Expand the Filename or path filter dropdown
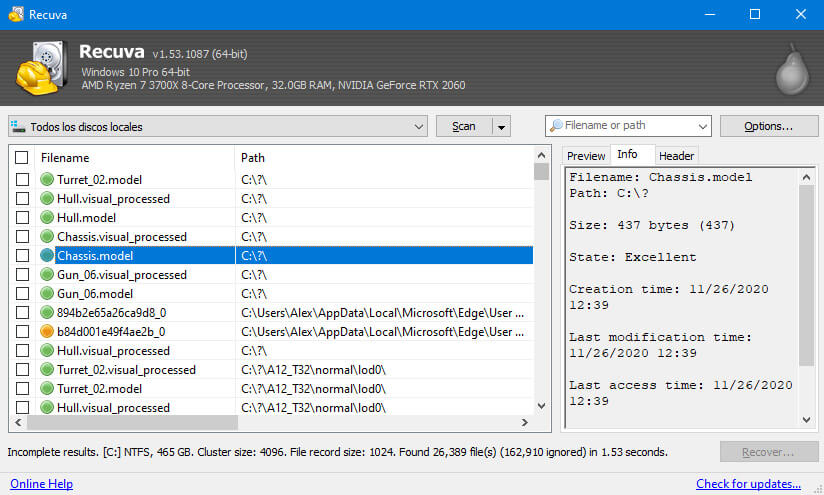Screen dimensions: 824x495 click(x=703, y=126)
